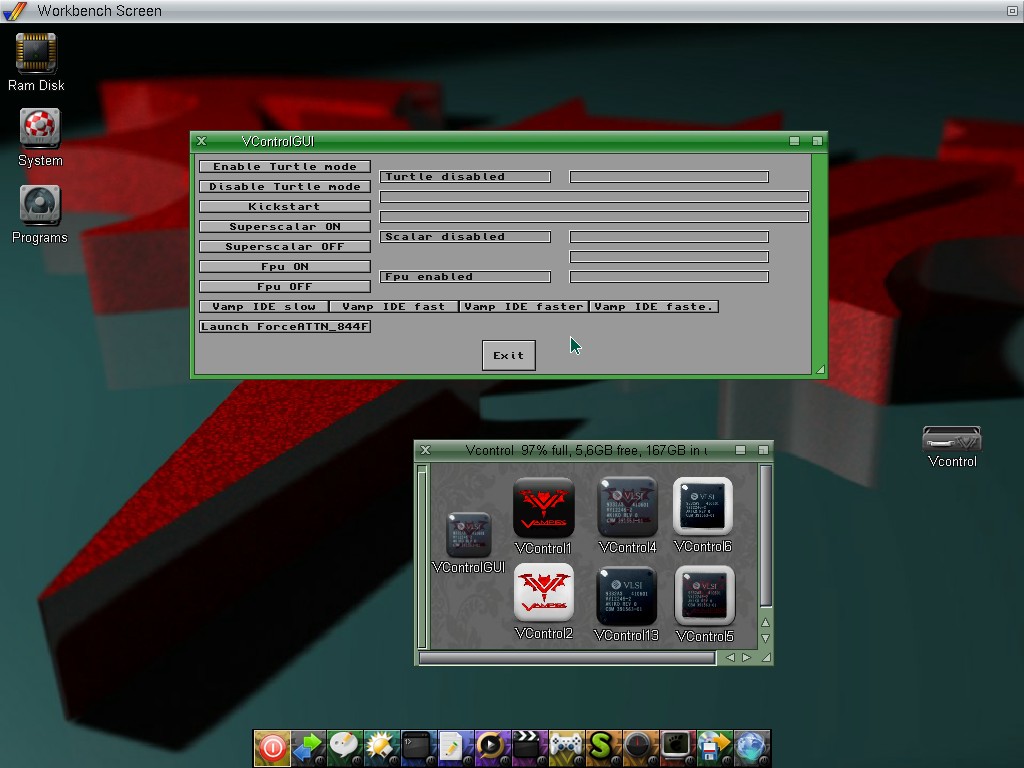Image resolution: width=1024 pixels, height=768 pixels.
Task: Click the Kickstart button
Action: tap(285, 207)
